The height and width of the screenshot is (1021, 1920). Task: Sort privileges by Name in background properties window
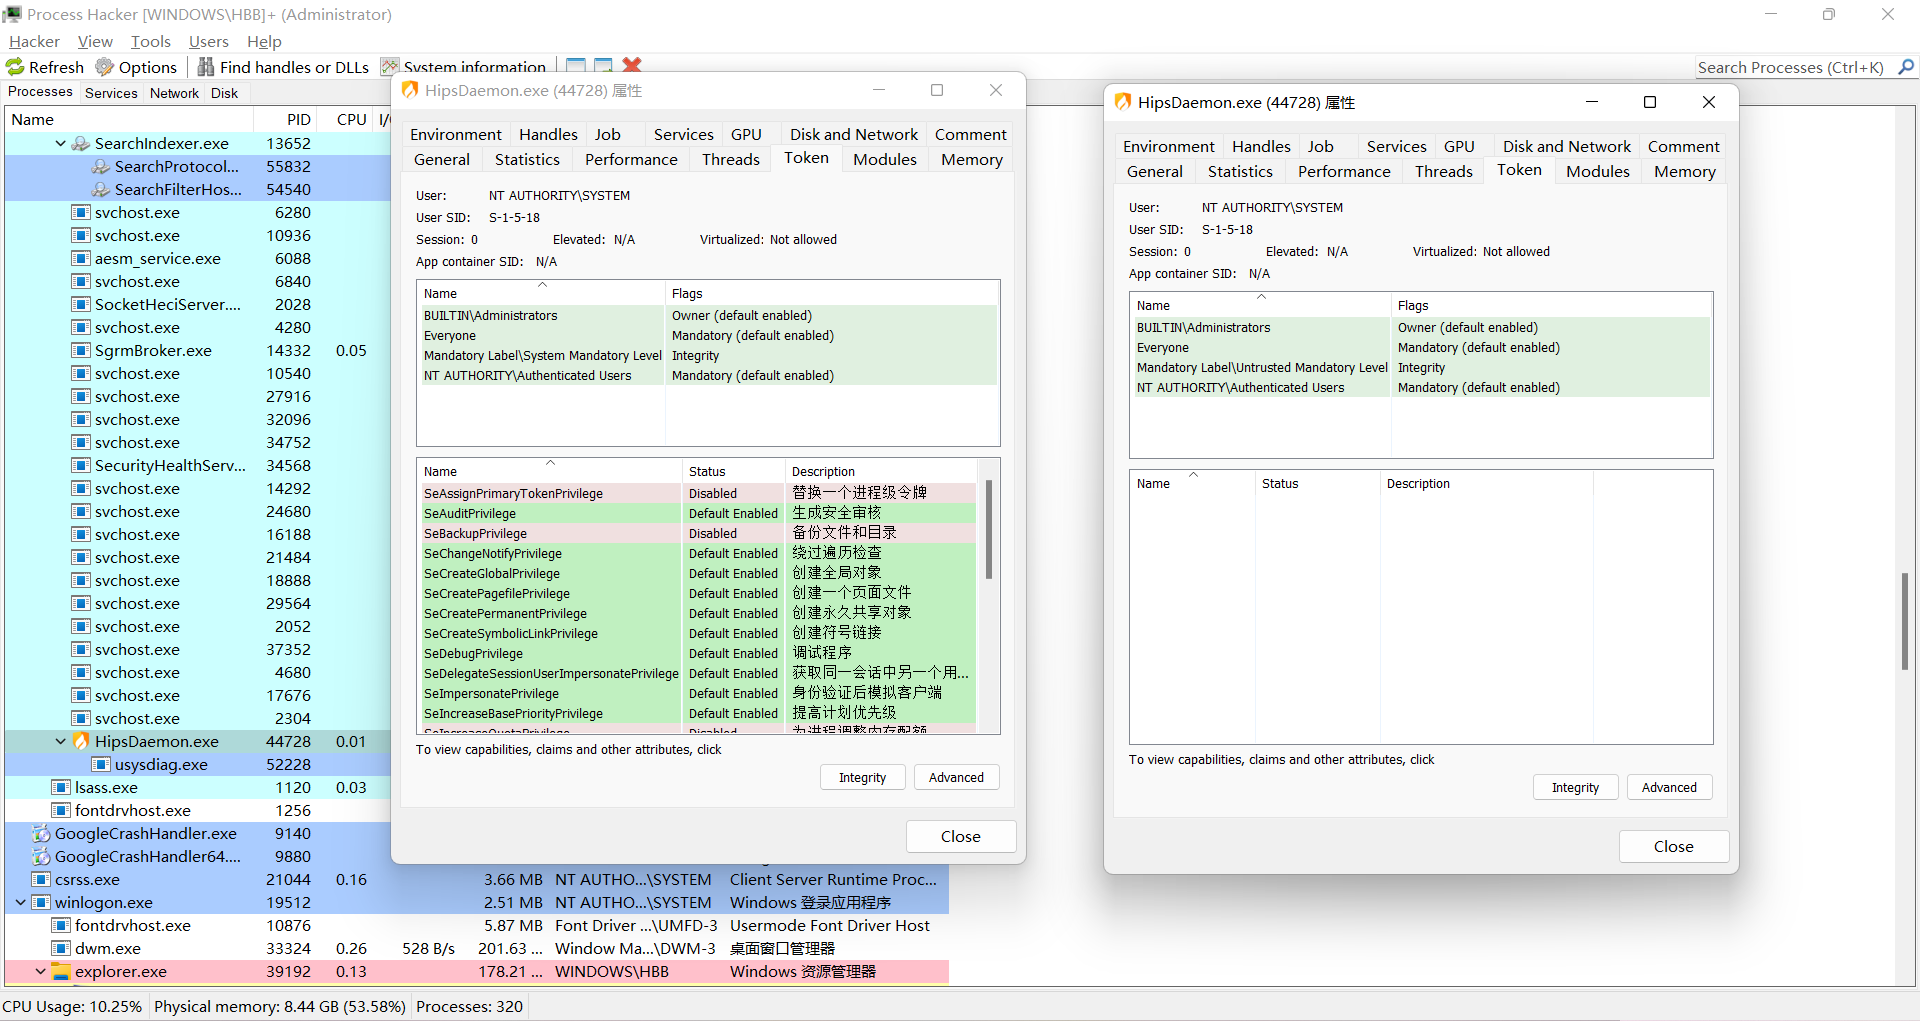549,471
